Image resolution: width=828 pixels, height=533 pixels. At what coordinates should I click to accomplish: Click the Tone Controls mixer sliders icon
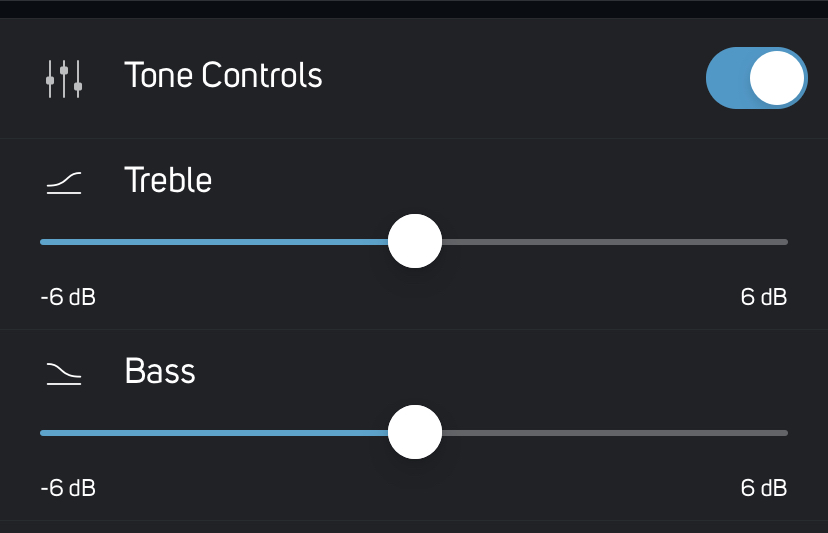64,79
